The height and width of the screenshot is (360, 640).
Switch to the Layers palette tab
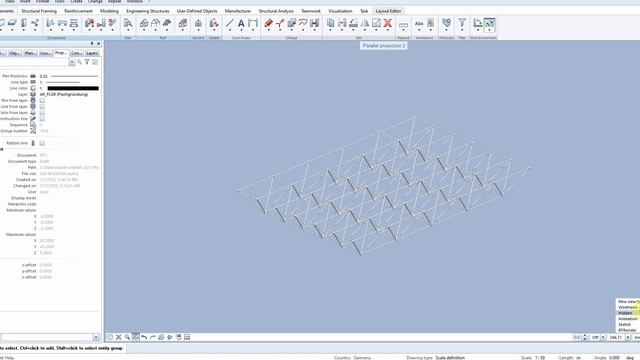(x=92, y=53)
